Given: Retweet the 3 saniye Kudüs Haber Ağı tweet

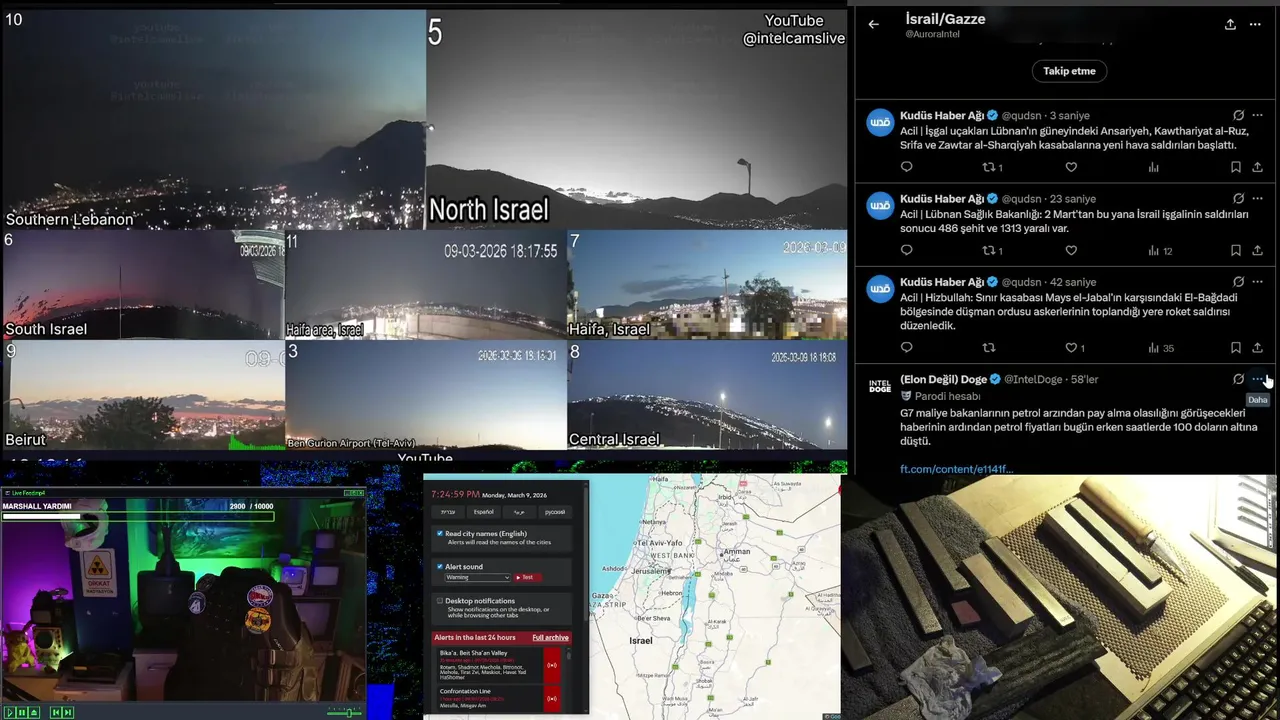Looking at the screenshot, I should [x=989, y=167].
